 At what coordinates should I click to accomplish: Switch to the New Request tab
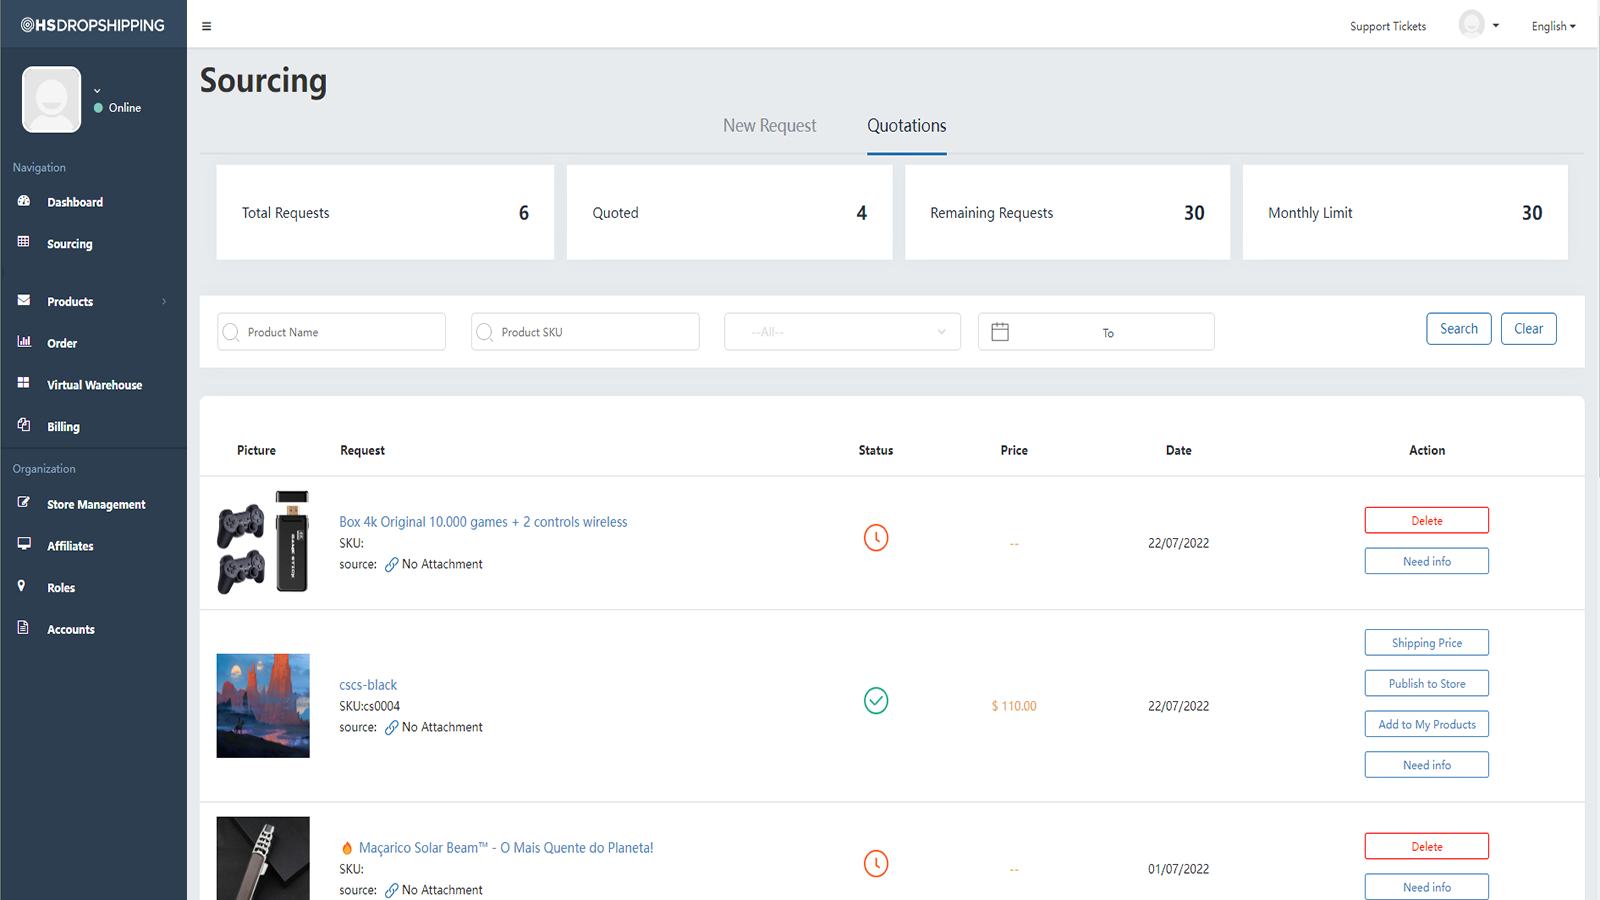[x=769, y=125]
